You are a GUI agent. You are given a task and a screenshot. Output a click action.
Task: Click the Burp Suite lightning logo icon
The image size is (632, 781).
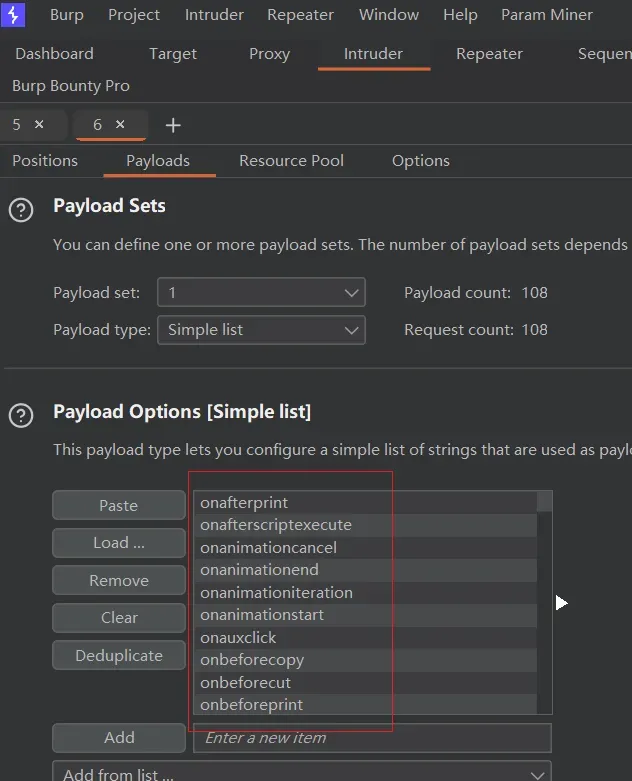pos(13,15)
